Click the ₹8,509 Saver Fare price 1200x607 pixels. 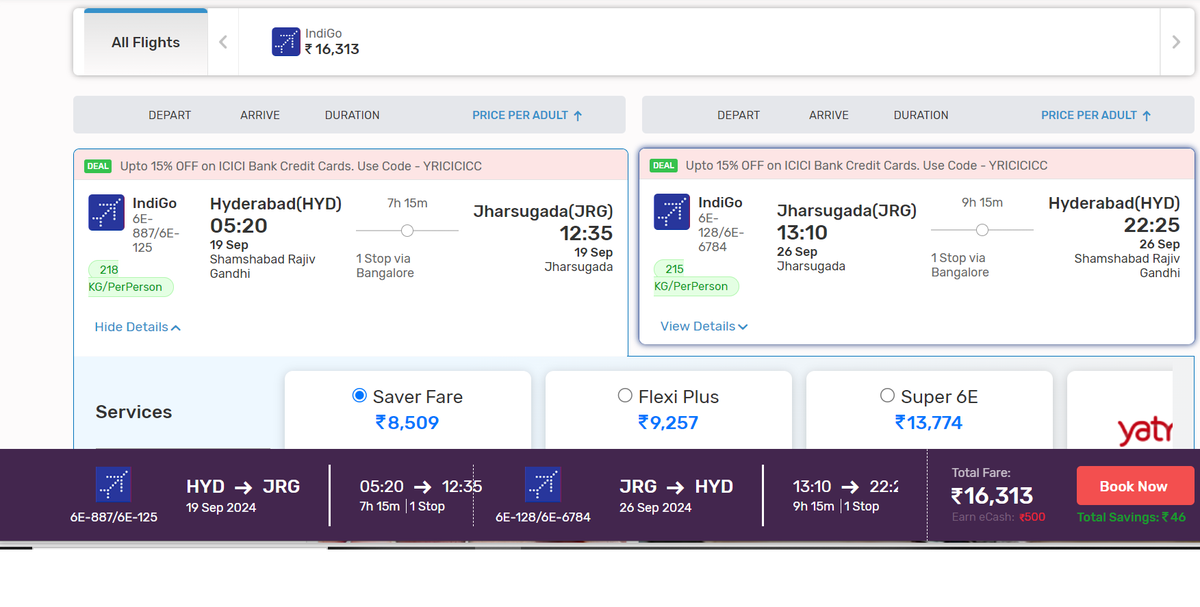coord(407,422)
